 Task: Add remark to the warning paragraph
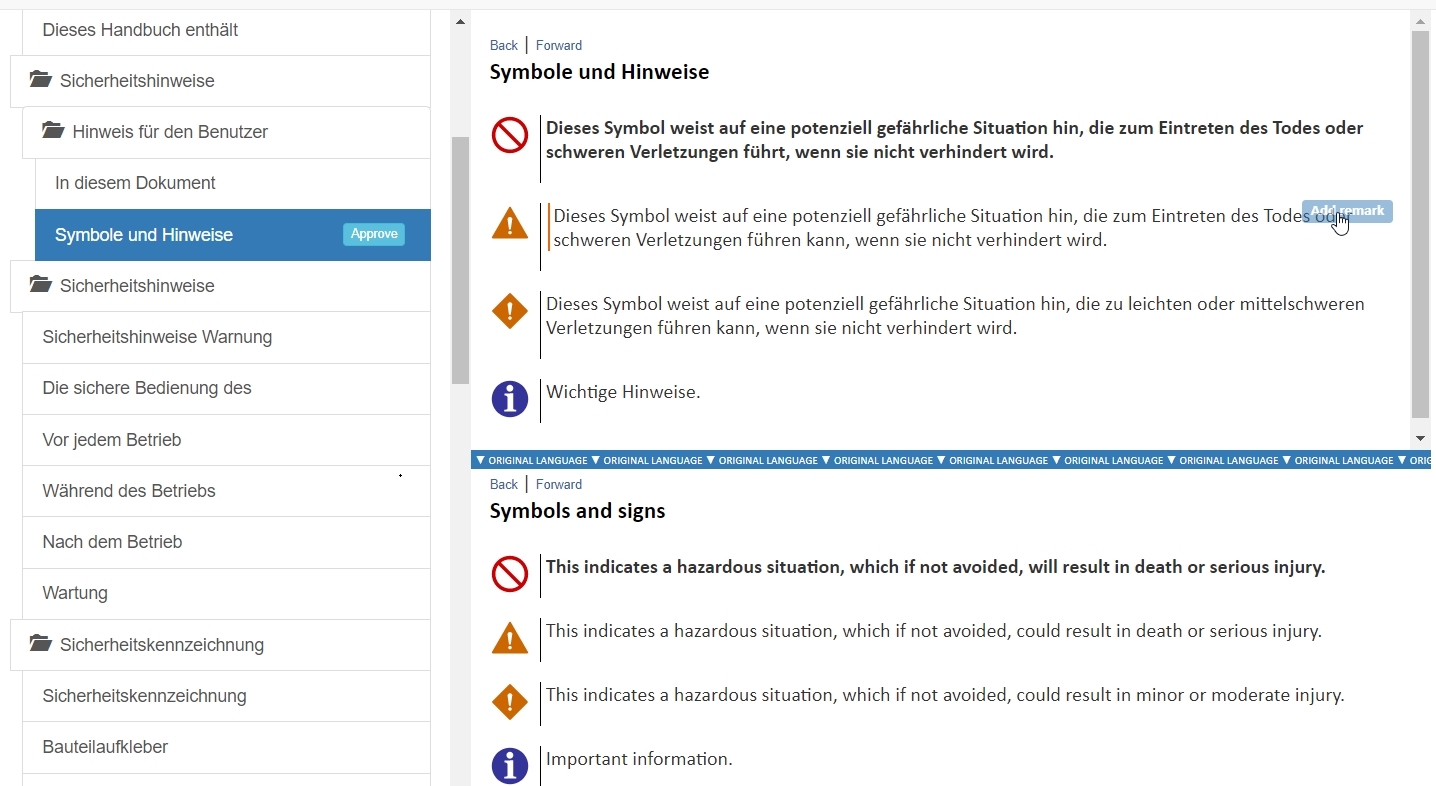1347,211
